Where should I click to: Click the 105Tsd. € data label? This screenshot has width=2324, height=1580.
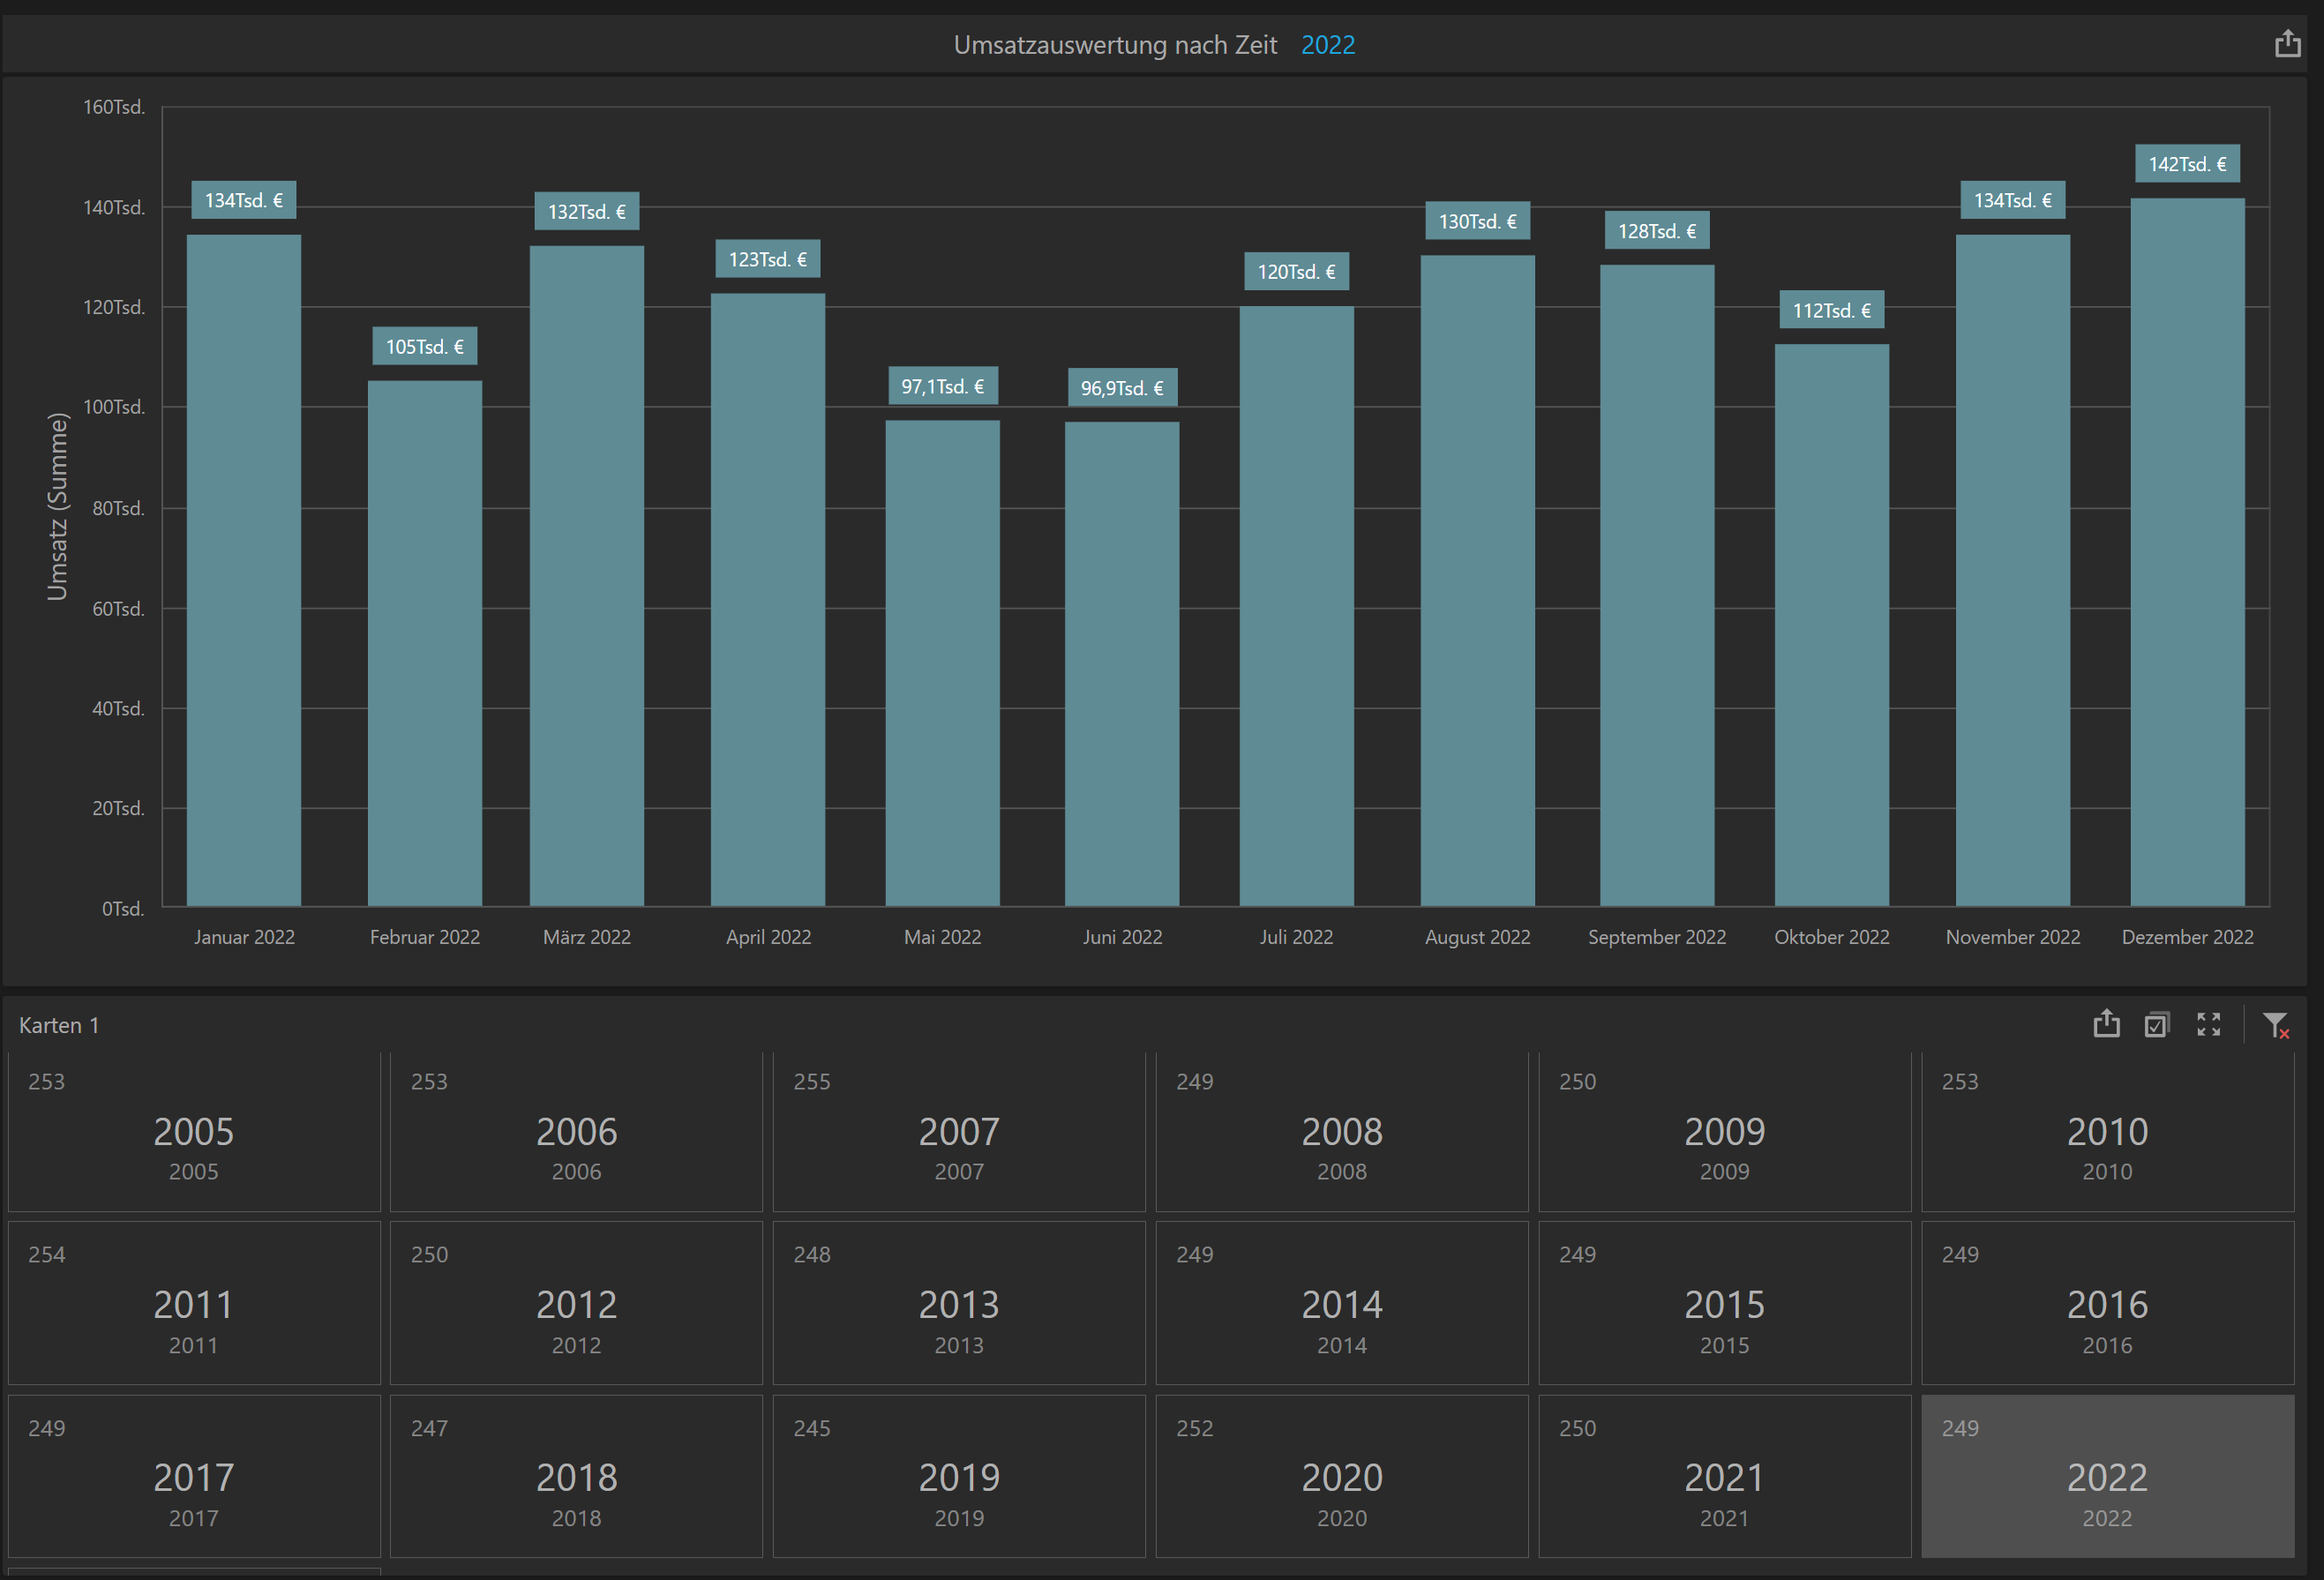[x=425, y=346]
